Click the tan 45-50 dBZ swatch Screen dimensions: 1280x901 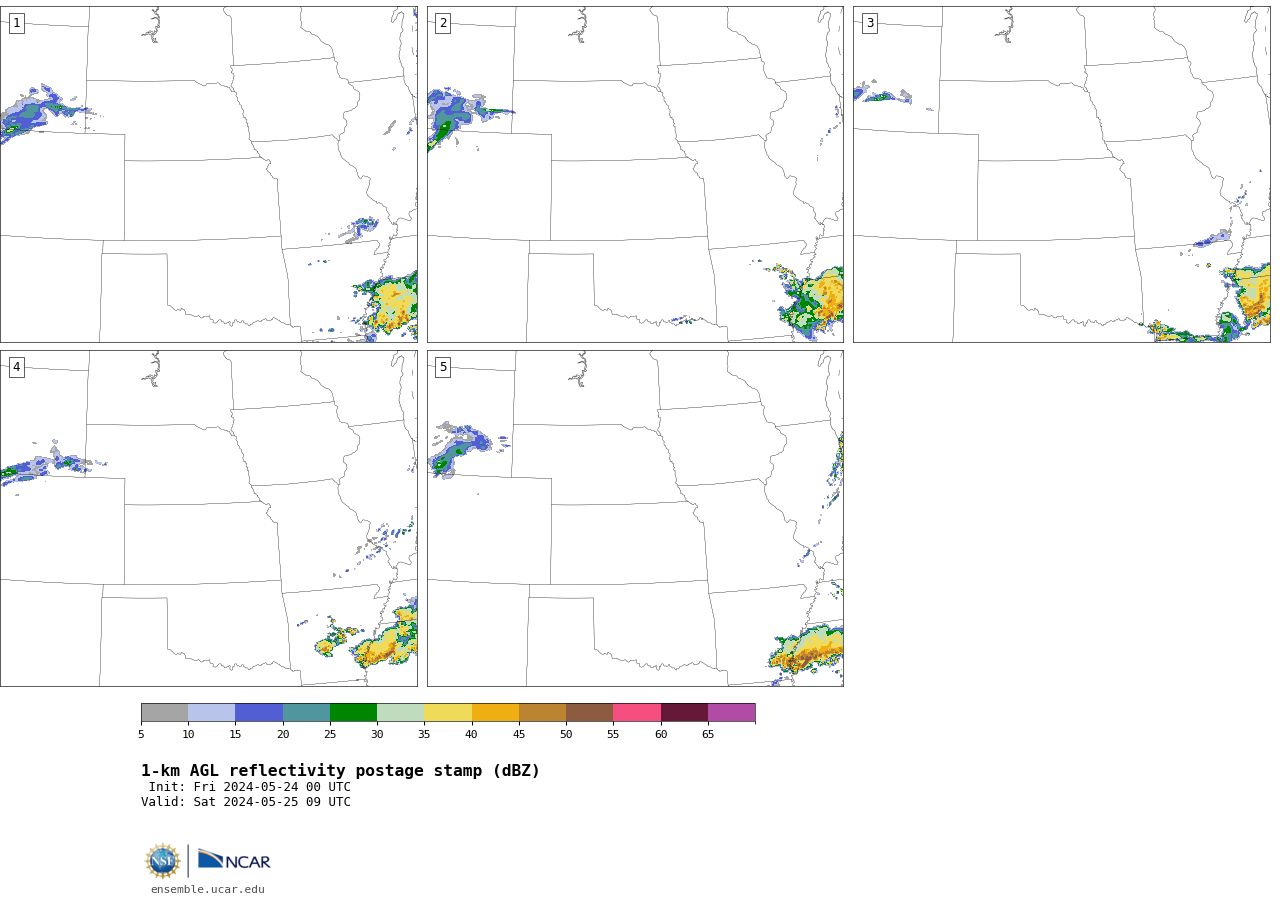pyautogui.click(x=543, y=713)
